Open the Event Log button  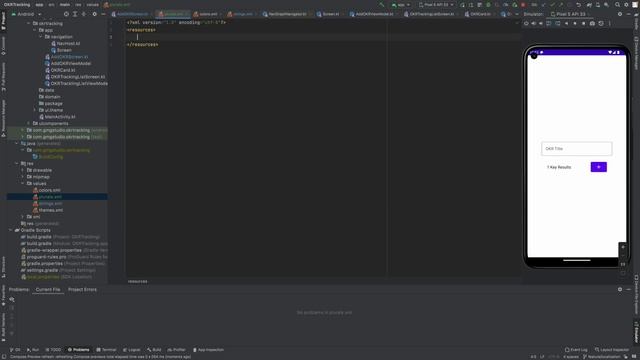coord(576,350)
